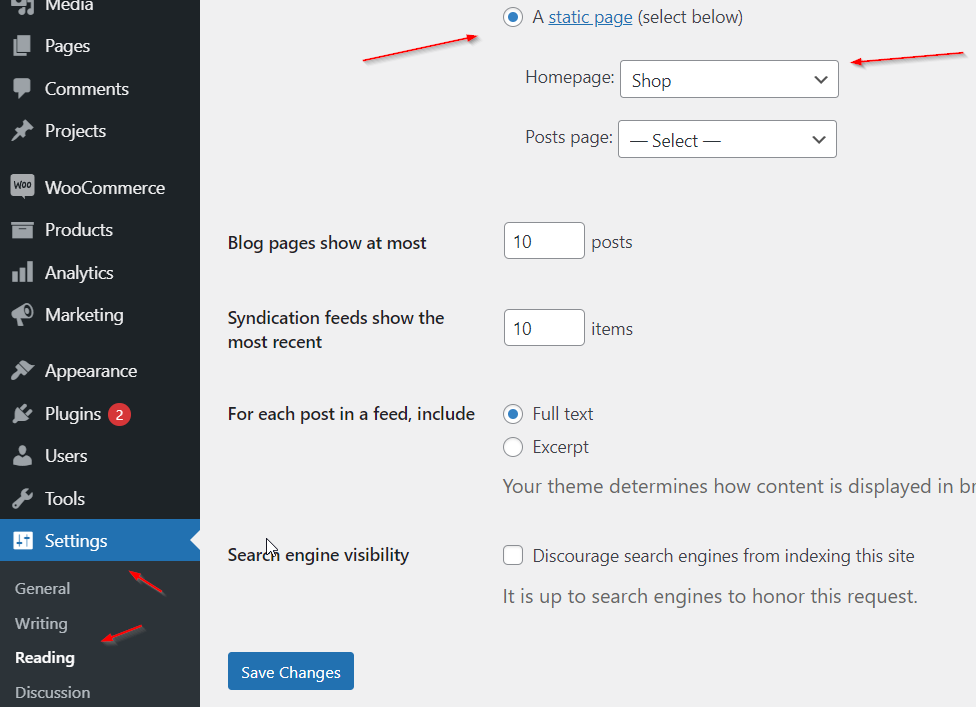Follow the static page link

590,17
